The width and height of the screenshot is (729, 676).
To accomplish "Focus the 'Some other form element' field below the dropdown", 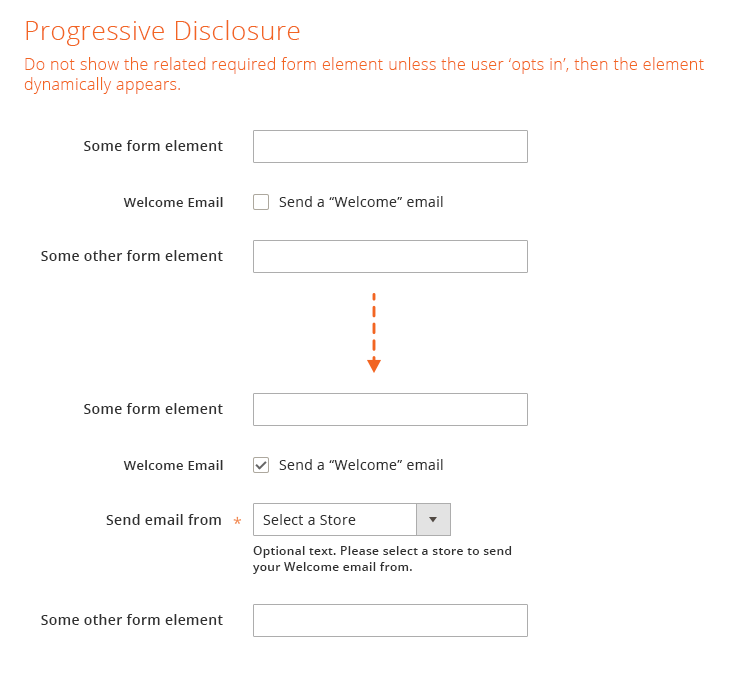I will 390,620.
